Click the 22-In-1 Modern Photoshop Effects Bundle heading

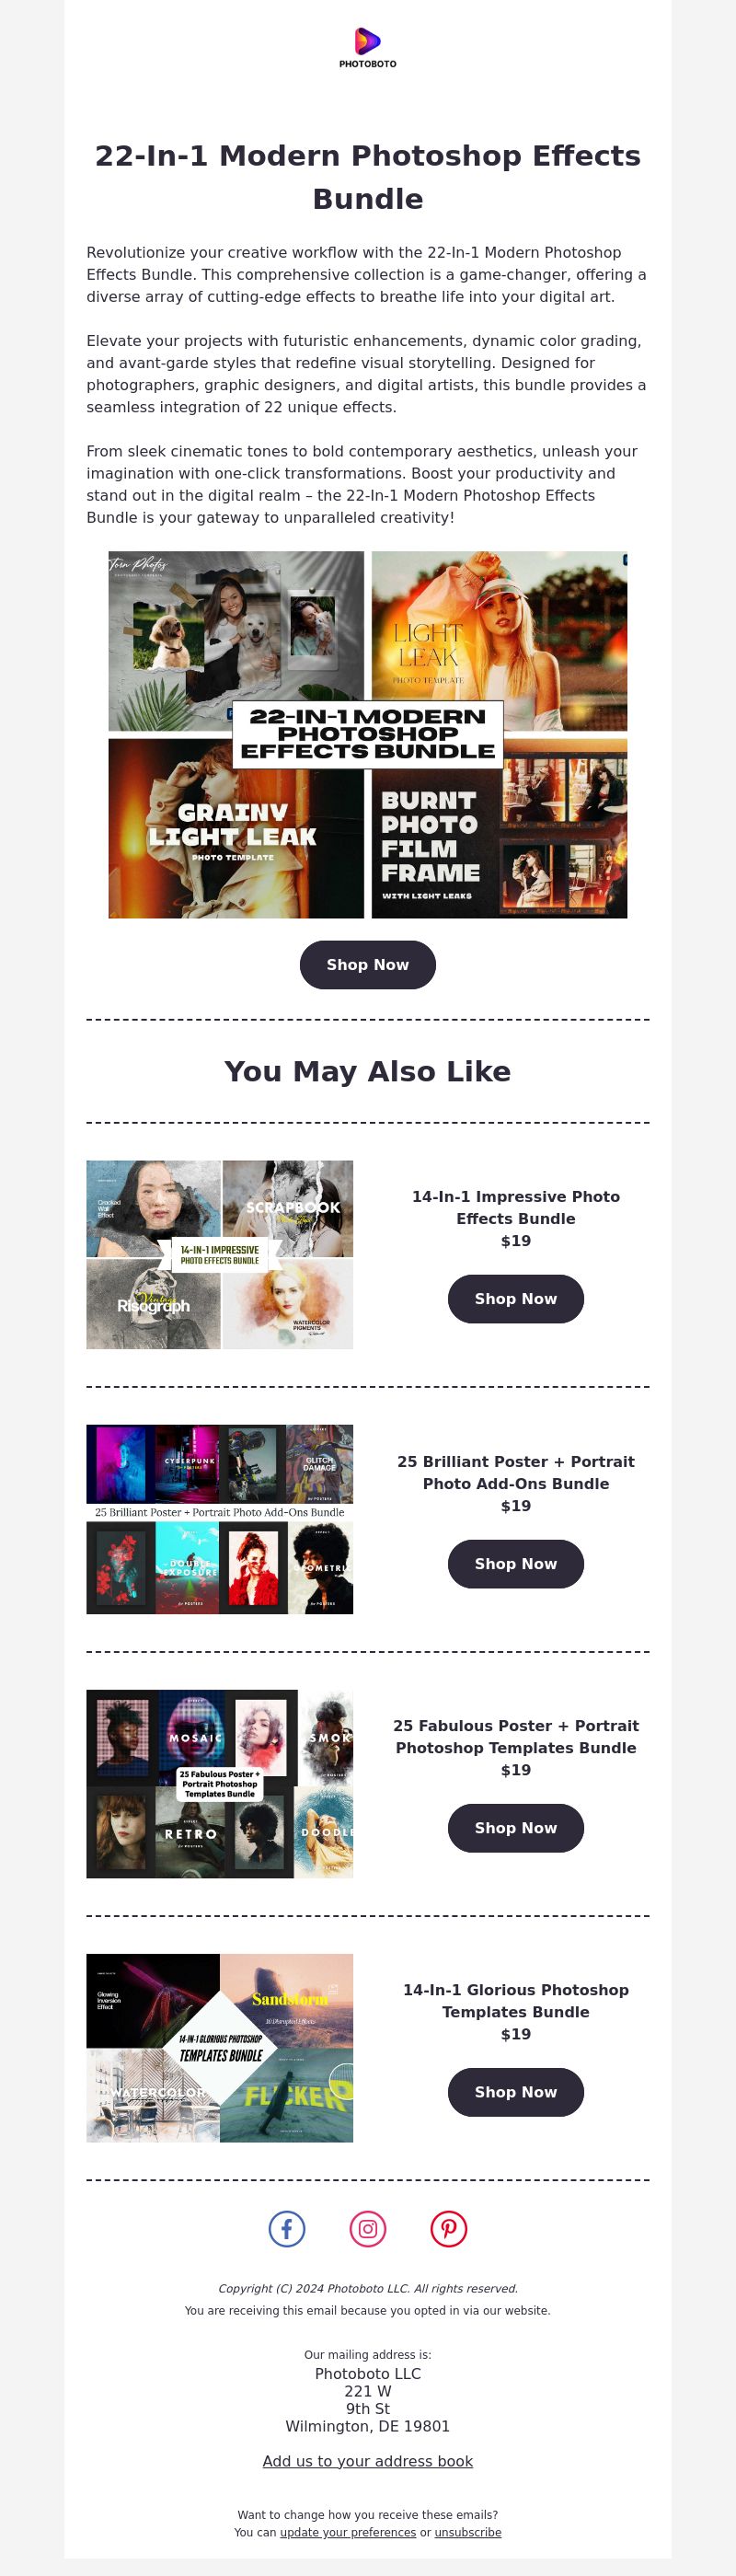(368, 177)
